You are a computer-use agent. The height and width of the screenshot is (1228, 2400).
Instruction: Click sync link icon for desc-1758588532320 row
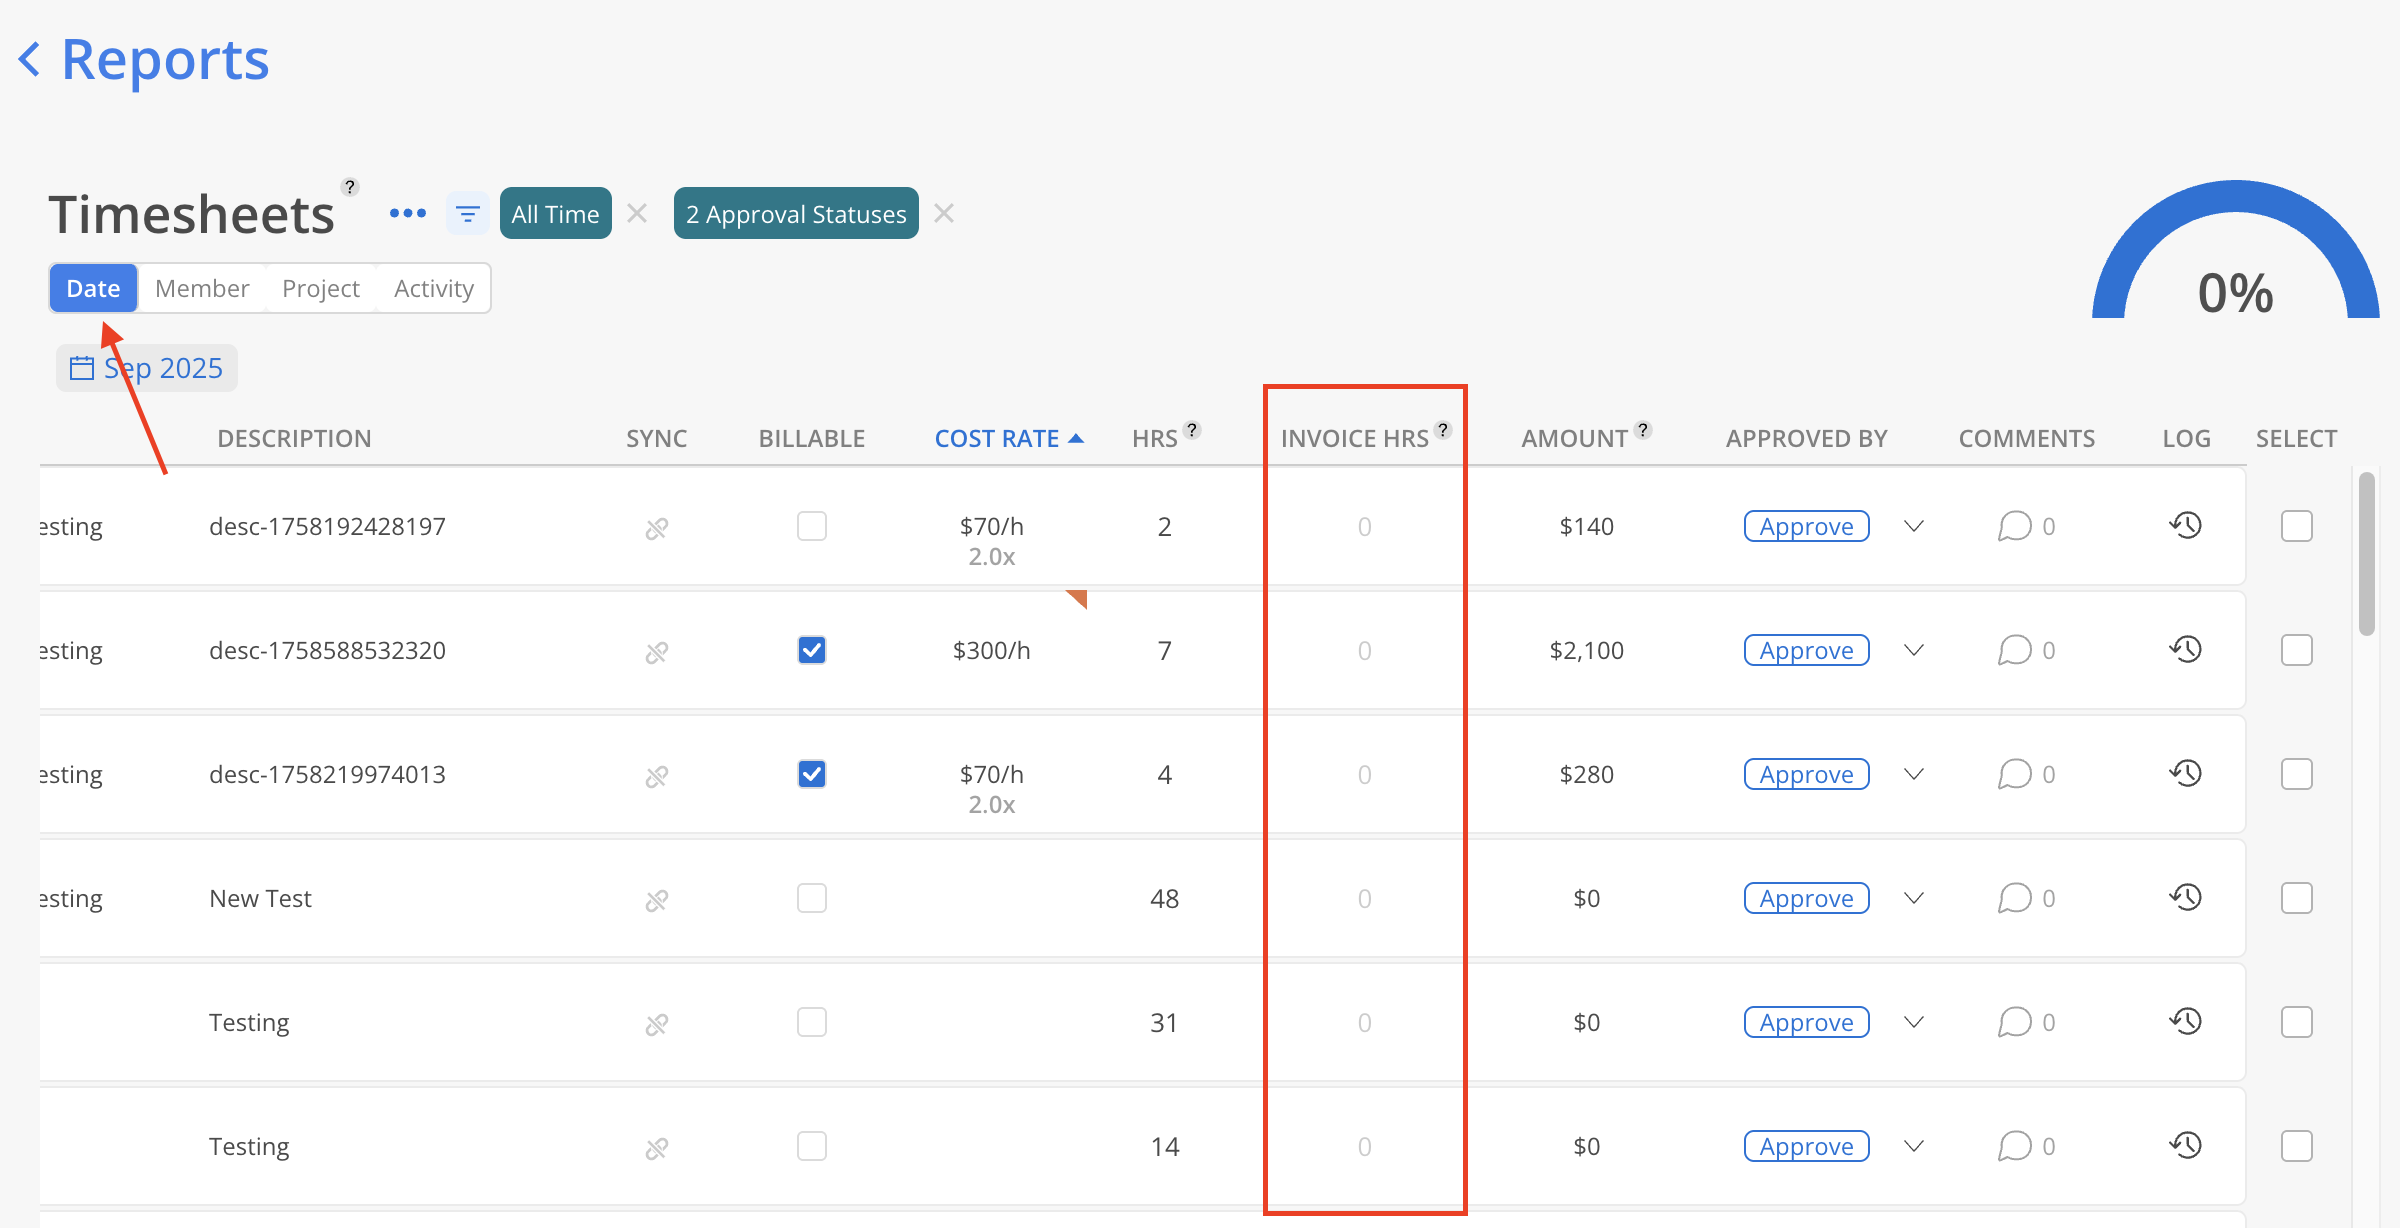click(x=656, y=652)
